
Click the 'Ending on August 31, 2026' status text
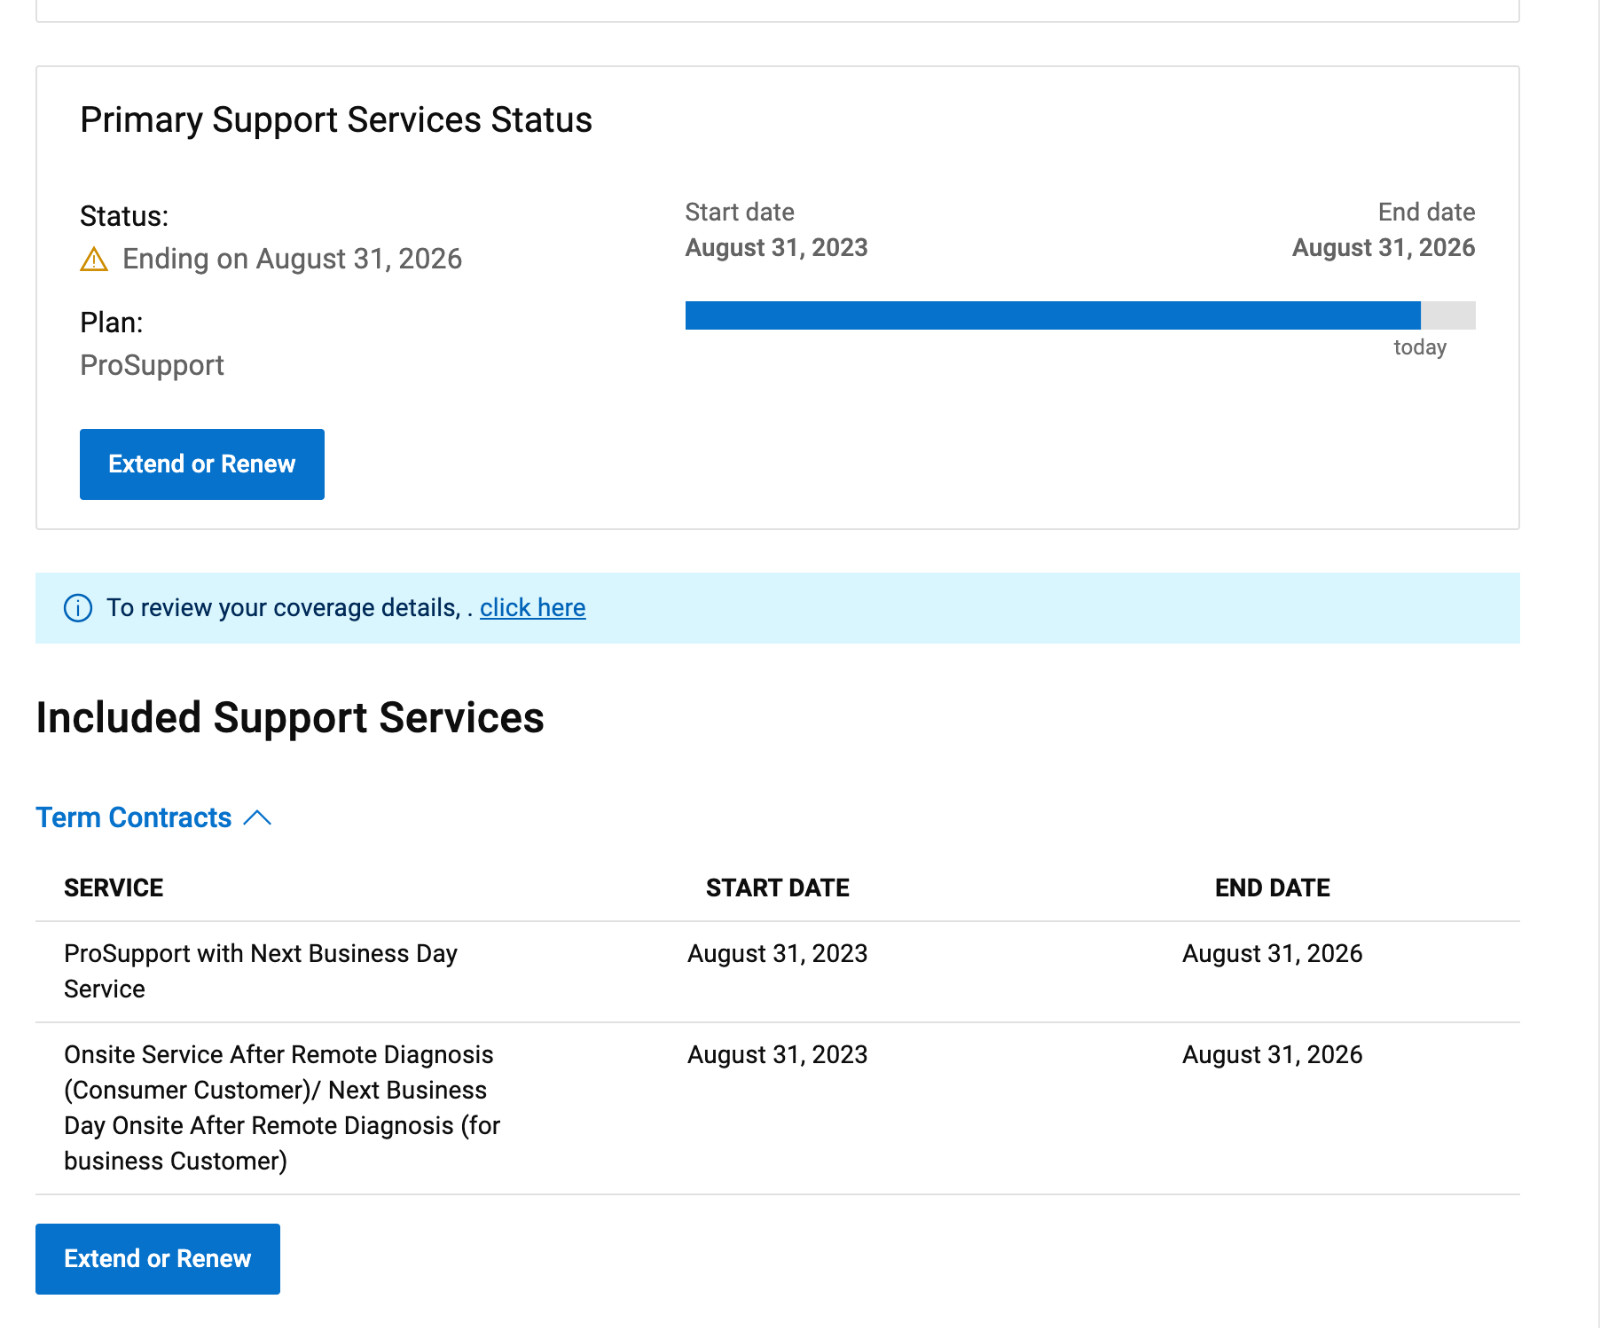coord(292,259)
